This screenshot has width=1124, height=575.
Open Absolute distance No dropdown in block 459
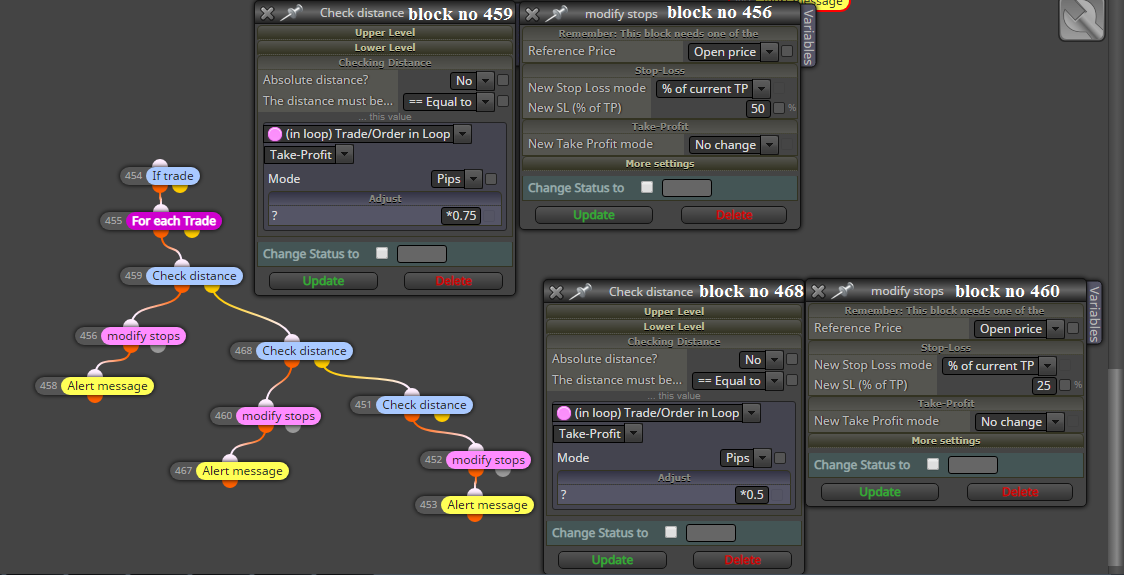tap(472, 80)
